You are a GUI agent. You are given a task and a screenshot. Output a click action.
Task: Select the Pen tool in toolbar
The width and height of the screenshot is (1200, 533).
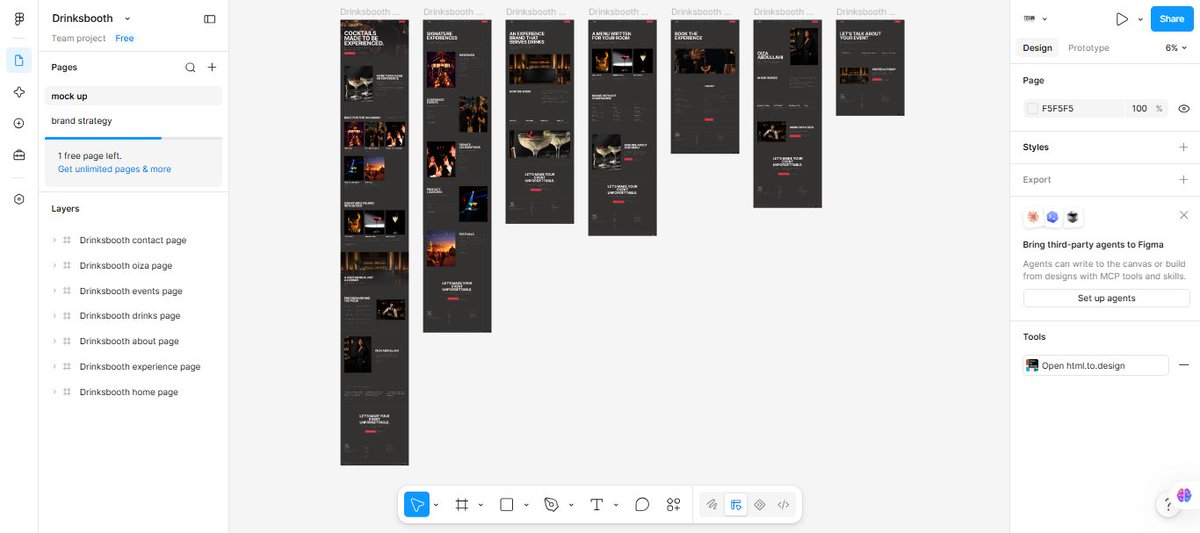(551, 505)
